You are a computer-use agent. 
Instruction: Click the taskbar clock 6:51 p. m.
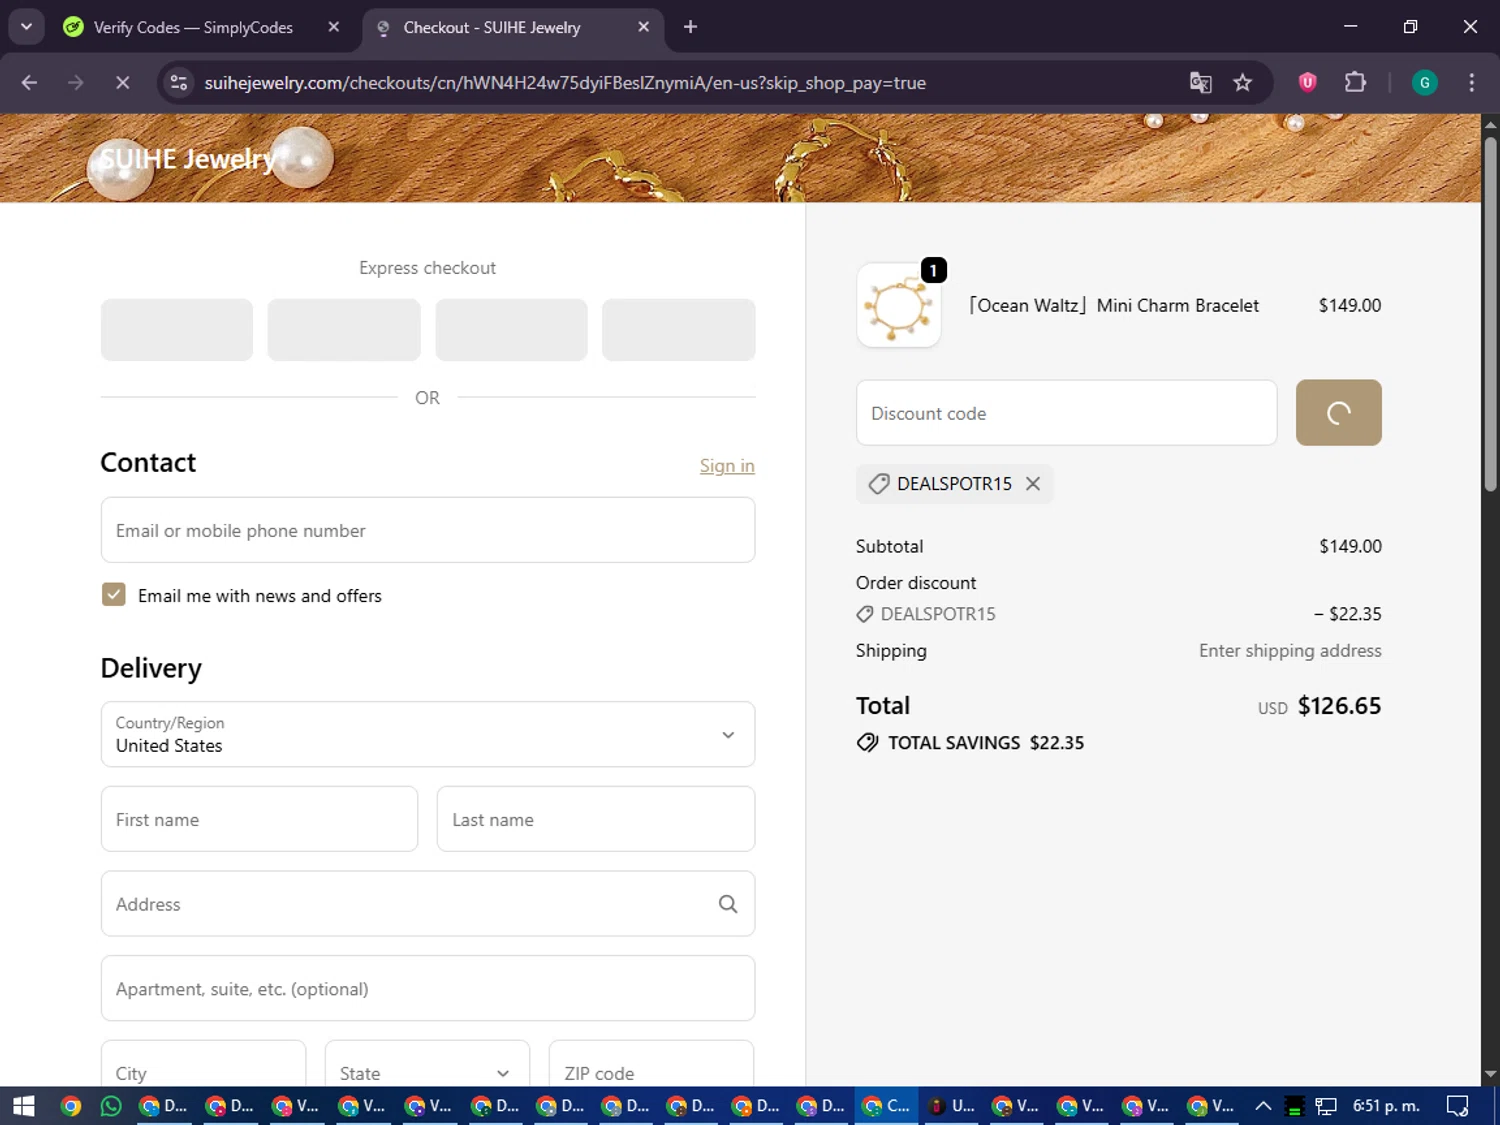click(1386, 1106)
